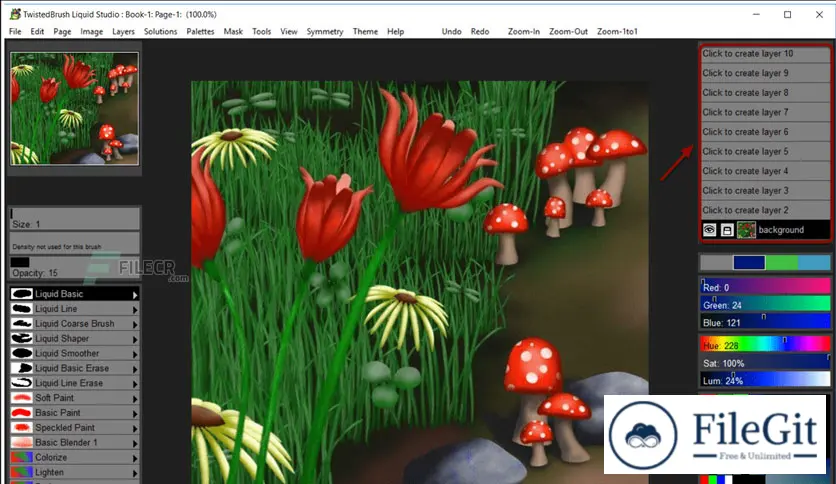Image resolution: width=836 pixels, height=484 pixels.
Task: Expand Liquid Basic Erase submenu arrow
Action: coord(135,369)
